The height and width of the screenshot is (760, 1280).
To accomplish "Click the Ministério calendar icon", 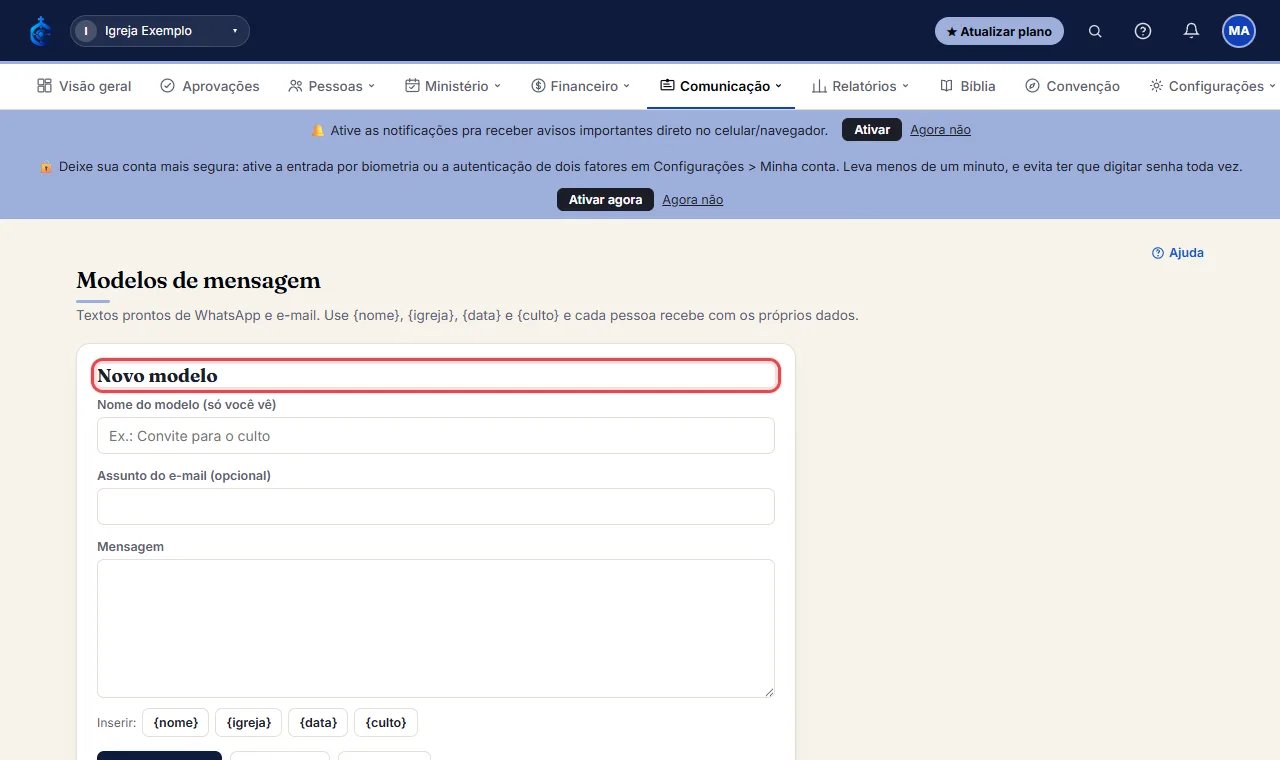I will (x=412, y=86).
